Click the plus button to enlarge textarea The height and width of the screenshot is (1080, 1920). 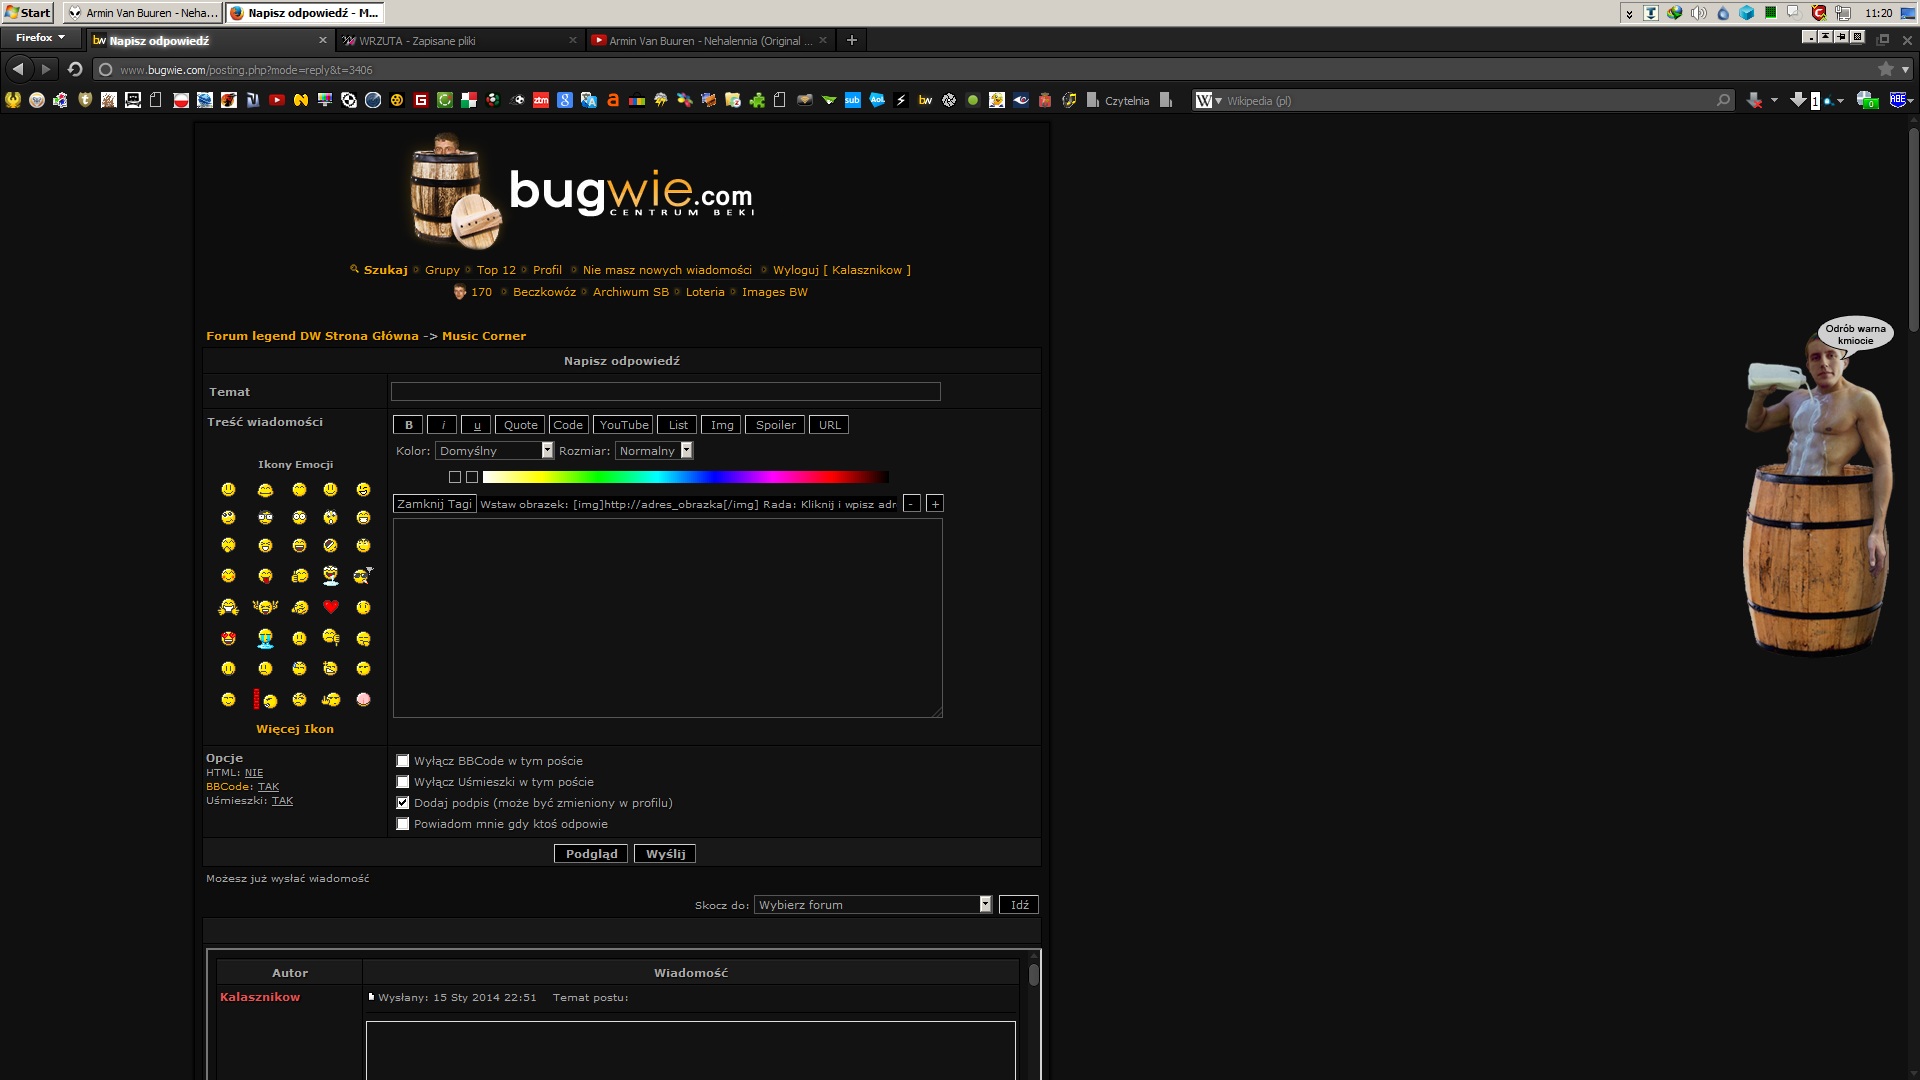934,504
